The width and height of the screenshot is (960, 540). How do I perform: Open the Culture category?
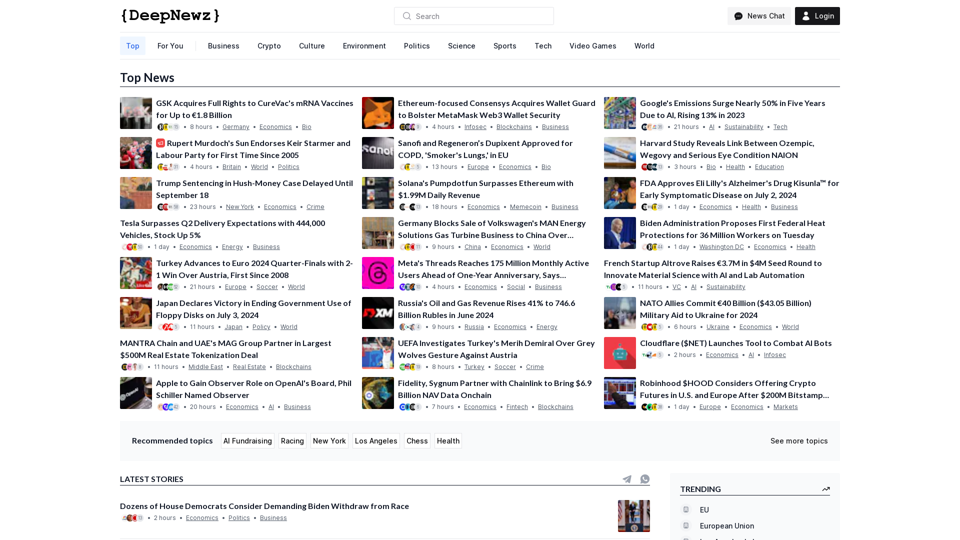coord(312,46)
